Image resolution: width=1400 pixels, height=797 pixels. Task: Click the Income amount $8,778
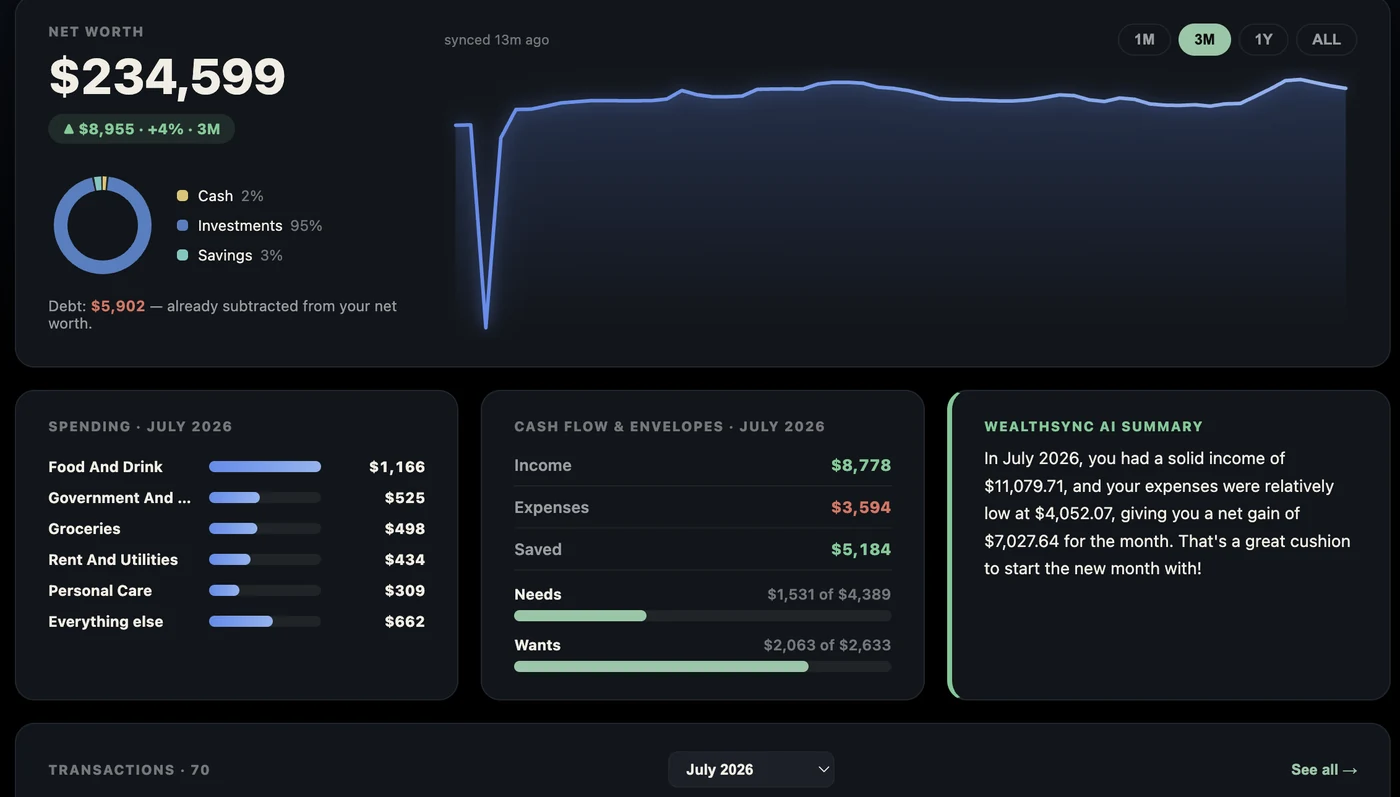click(861, 465)
